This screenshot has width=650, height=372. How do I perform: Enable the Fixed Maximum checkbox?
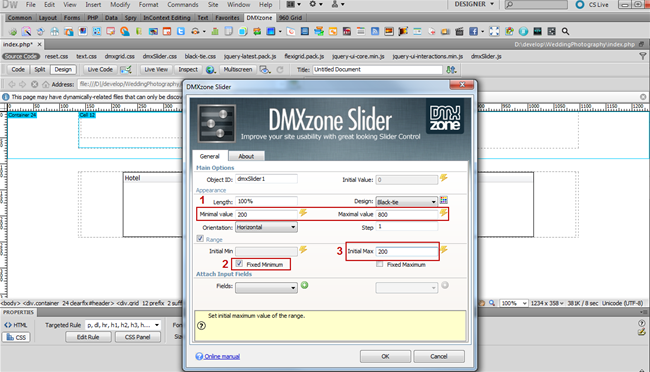(379, 264)
